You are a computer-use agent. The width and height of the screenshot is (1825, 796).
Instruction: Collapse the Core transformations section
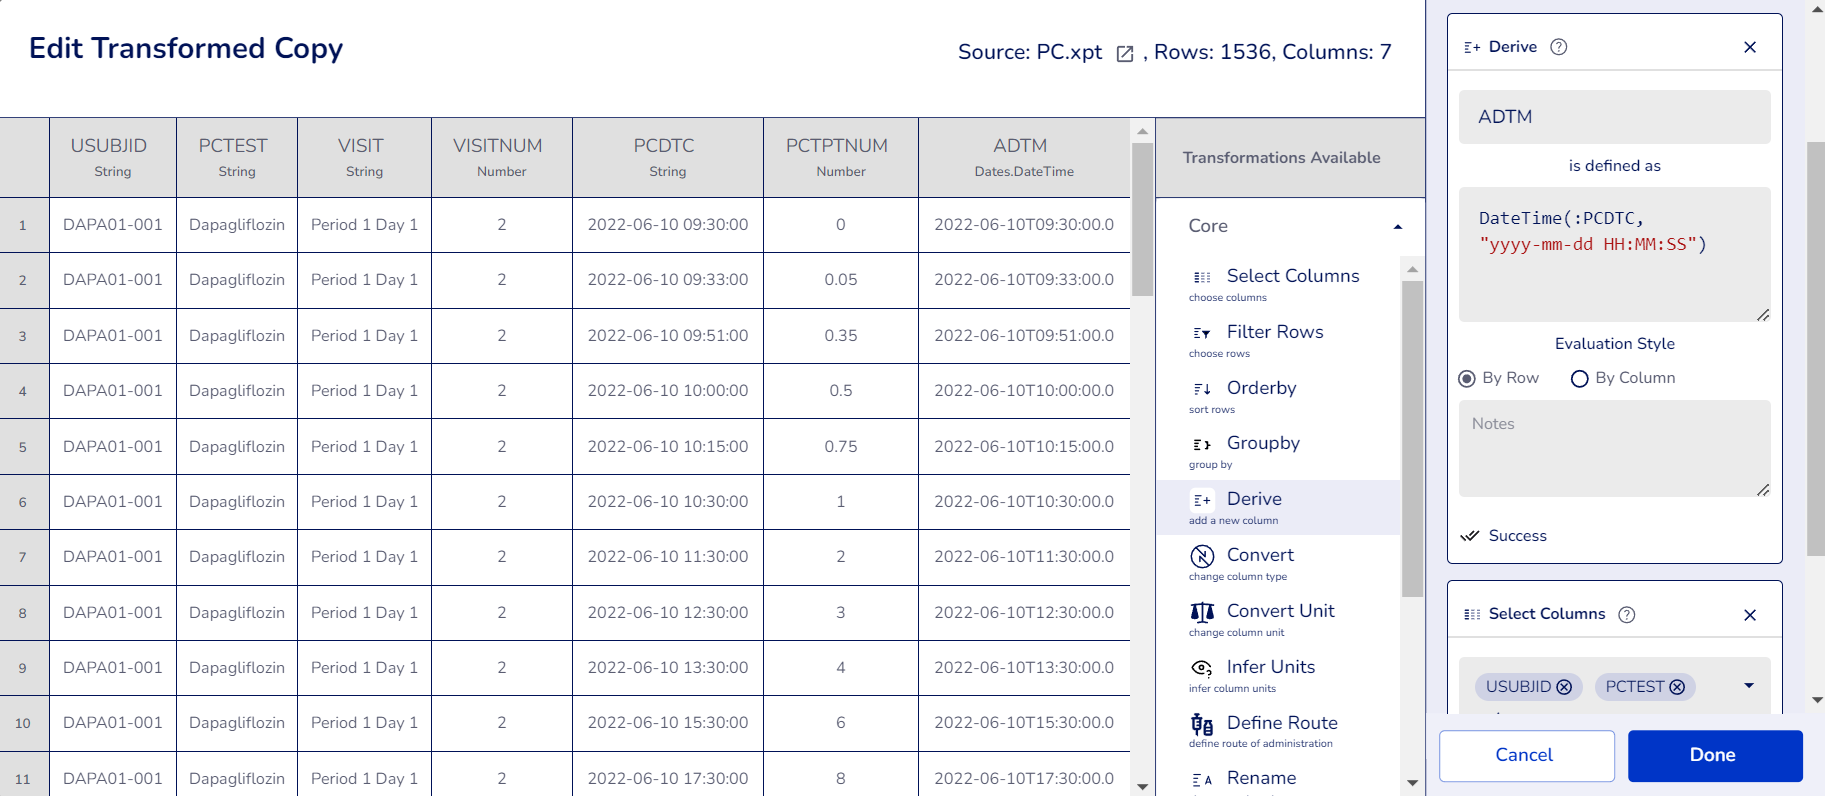pyautogui.click(x=1398, y=227)
